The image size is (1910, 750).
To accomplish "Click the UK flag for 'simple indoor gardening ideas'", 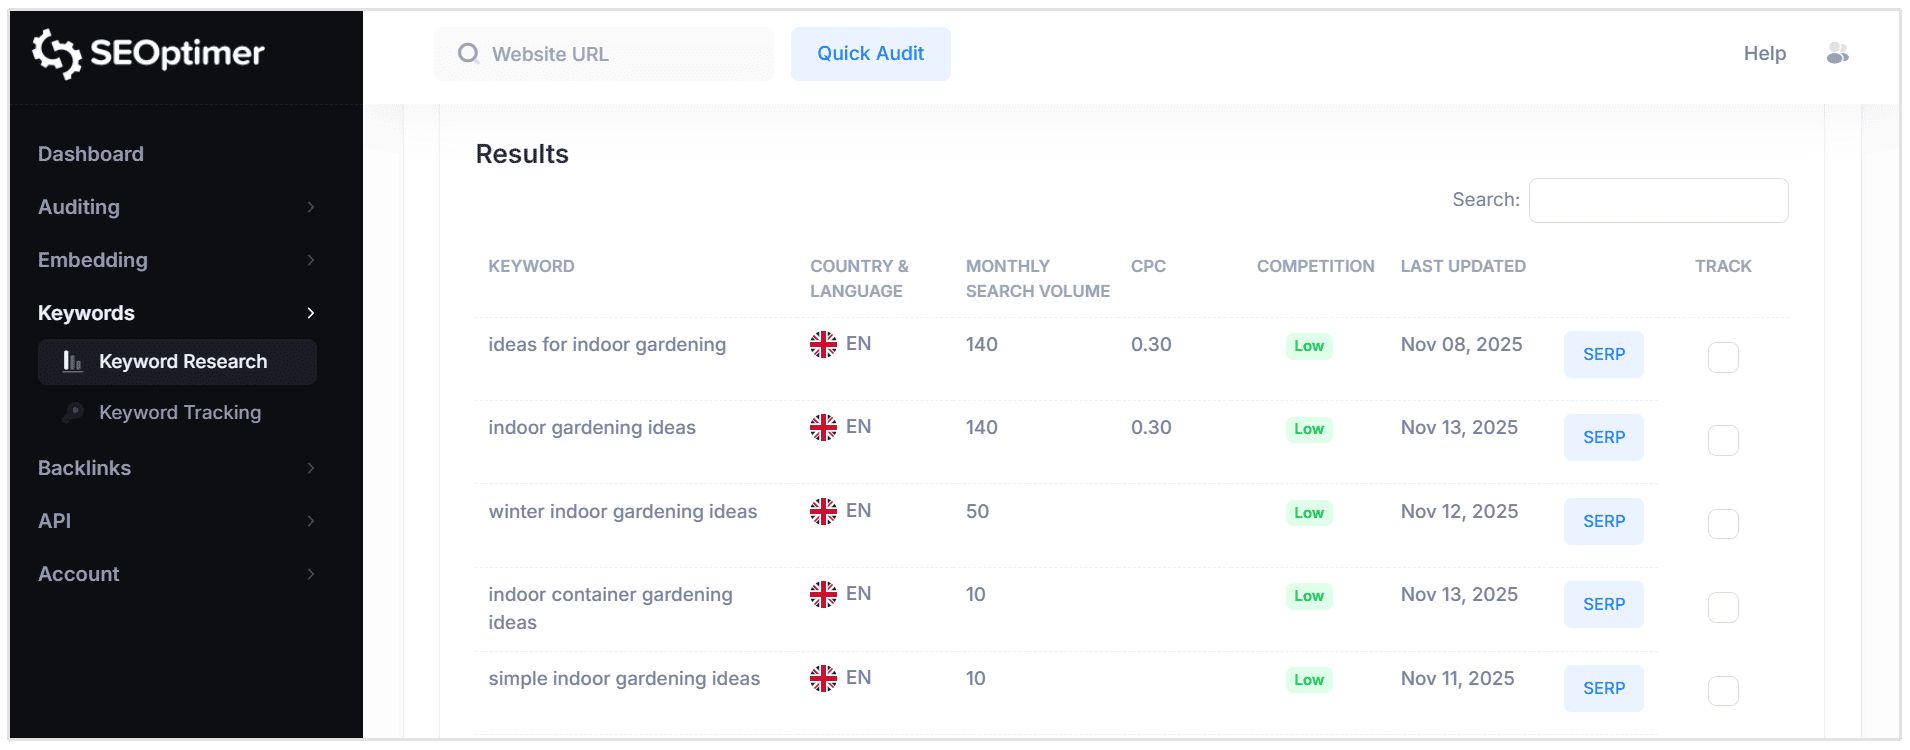I will coord(824,678).
